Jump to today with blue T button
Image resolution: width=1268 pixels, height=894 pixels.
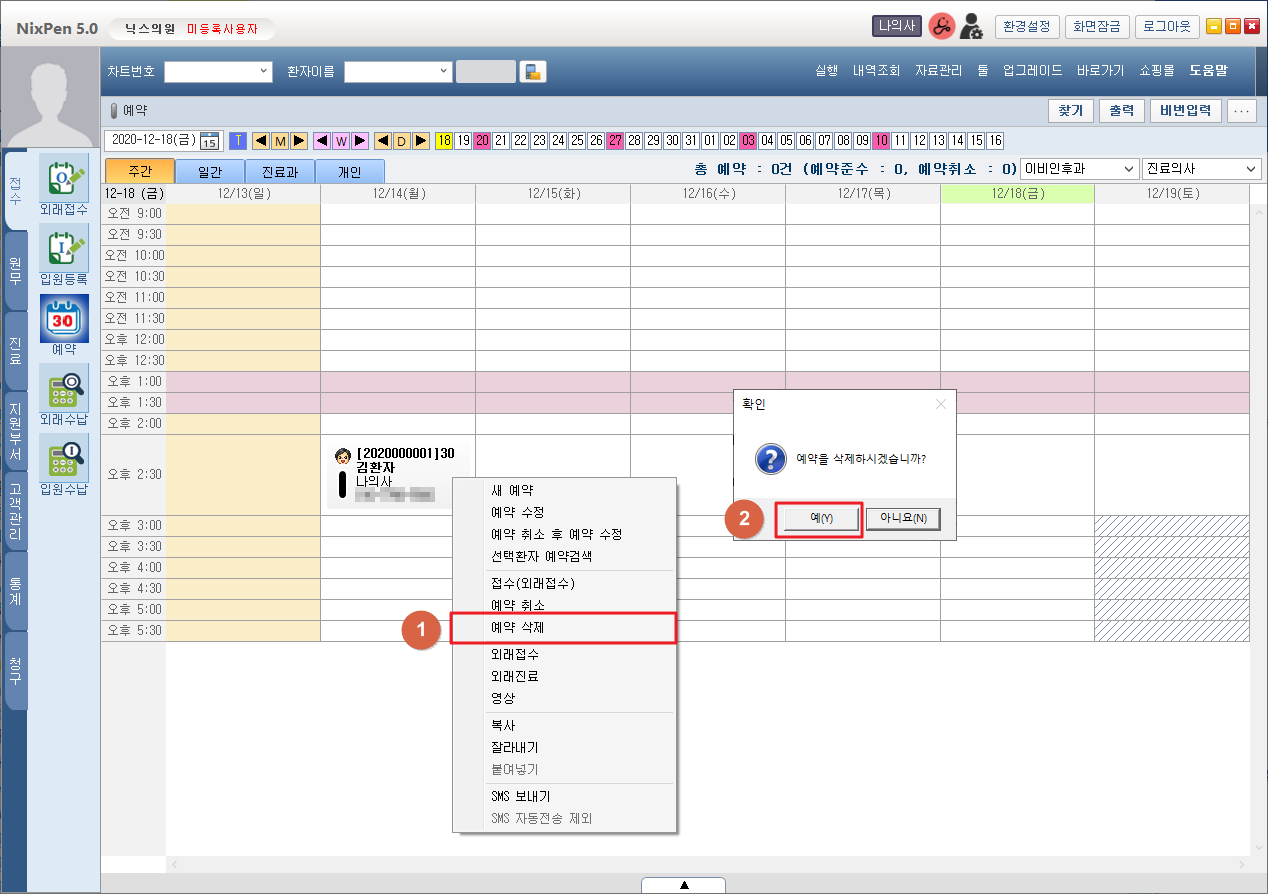point(238,141)
